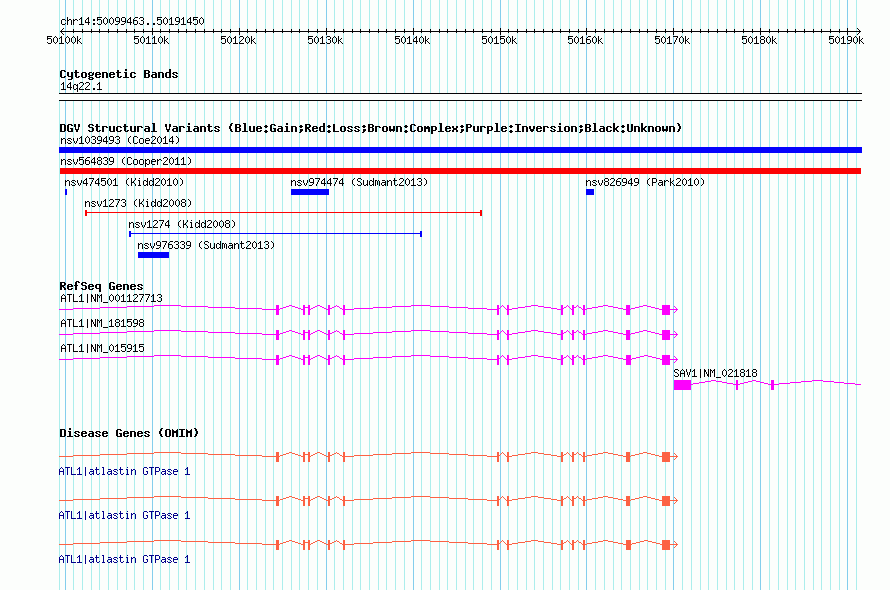Click the nsv1274 (Kidd2008) label

182,224
